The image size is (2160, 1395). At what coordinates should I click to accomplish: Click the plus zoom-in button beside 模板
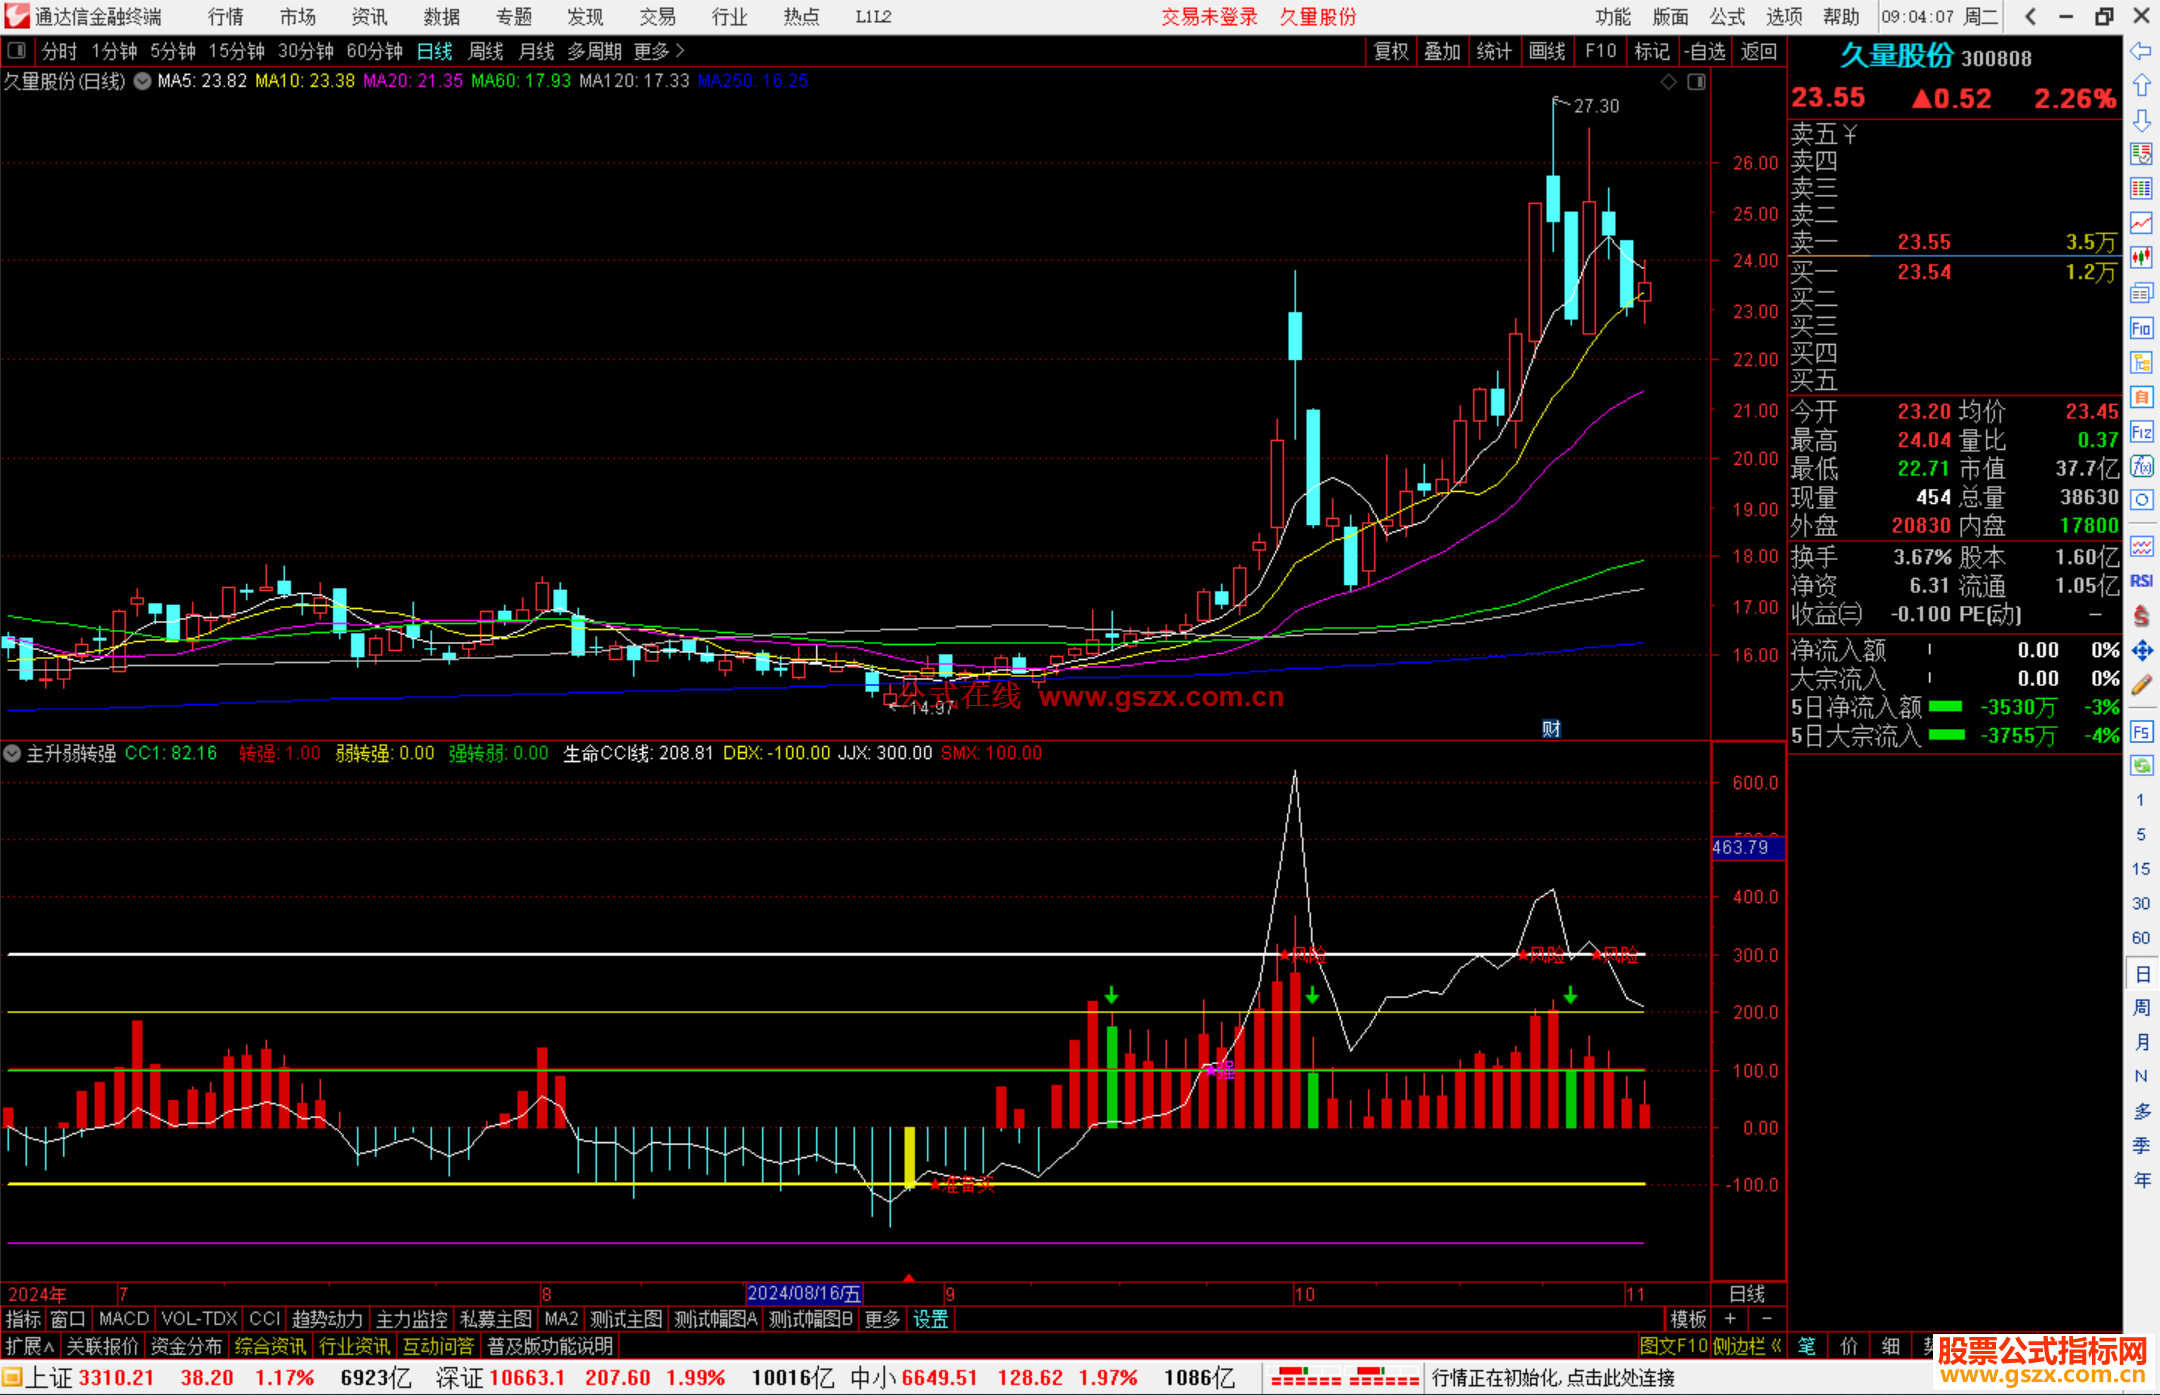point(1730,1319)
